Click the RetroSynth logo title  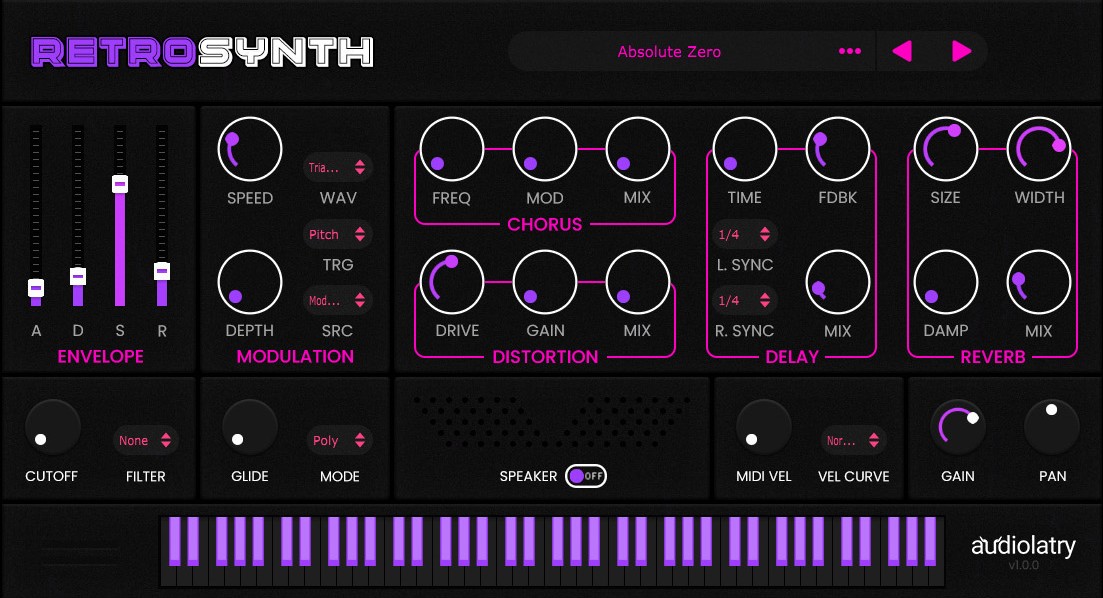coord(203,52)
